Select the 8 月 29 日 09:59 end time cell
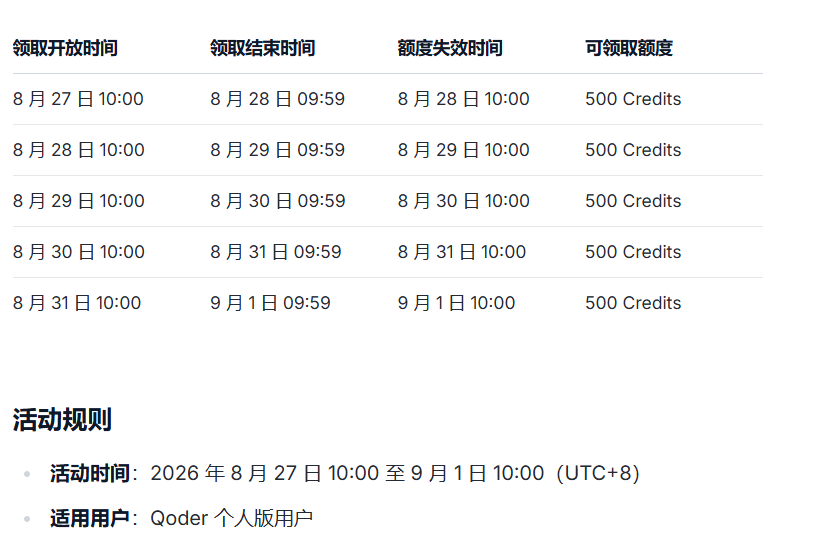Viewport: 815px width, 550px height. [x=278, y=150]
